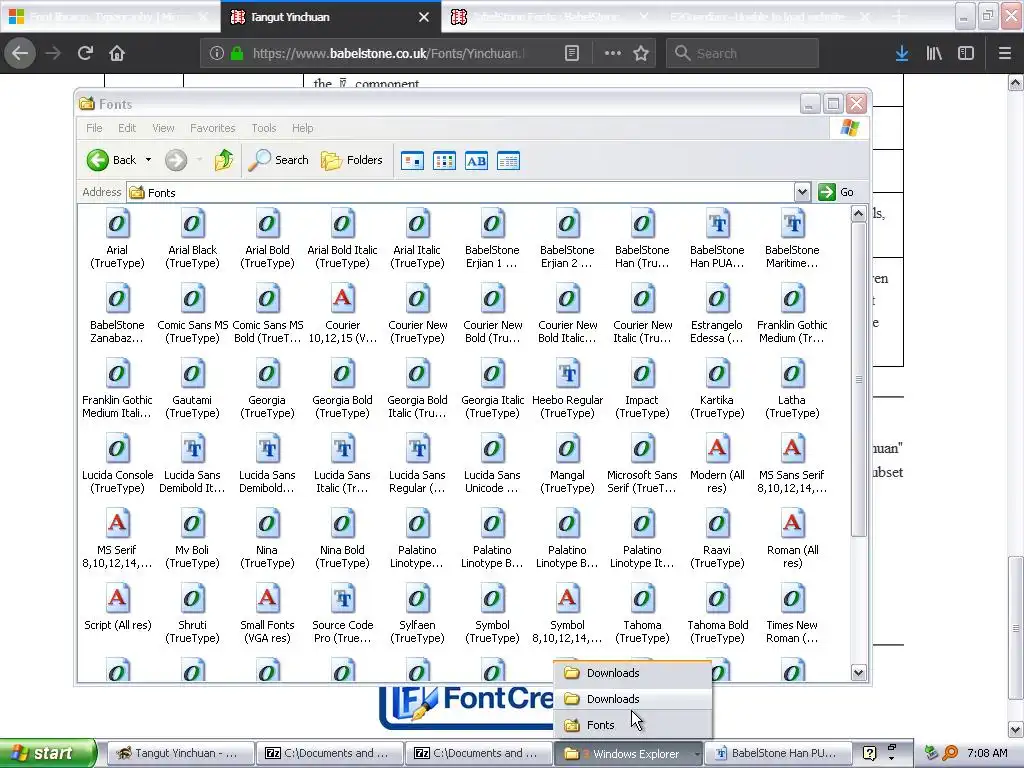
Task: Go back in Firefox
Action: tap(20, 53)
